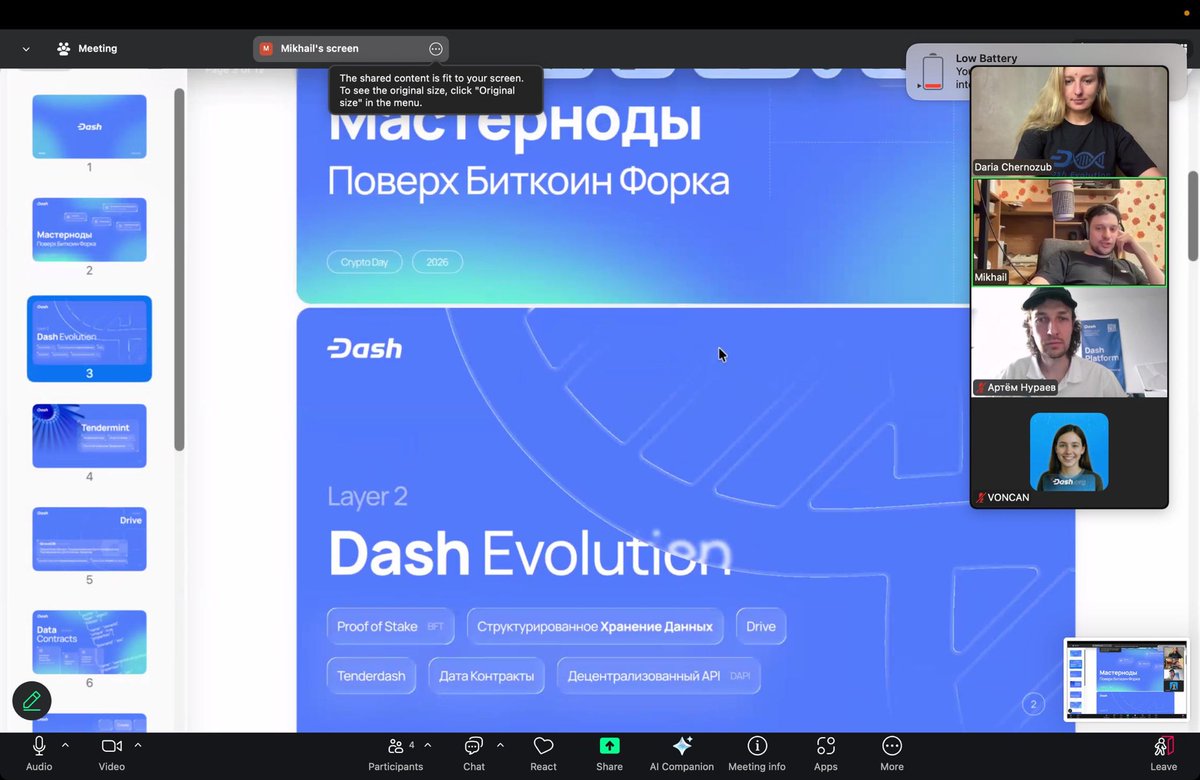Click Структурированное Хранение Данных tag
The width and height of the screenshot is (1200, 780).
[595, 626]
